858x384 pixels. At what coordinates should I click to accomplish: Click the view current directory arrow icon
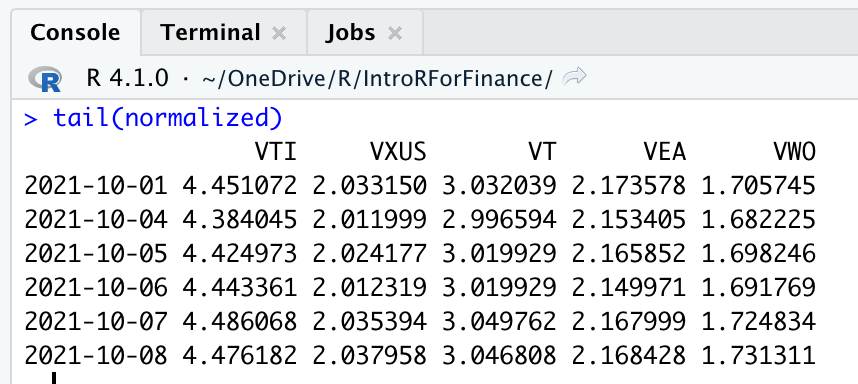[574, 77]
